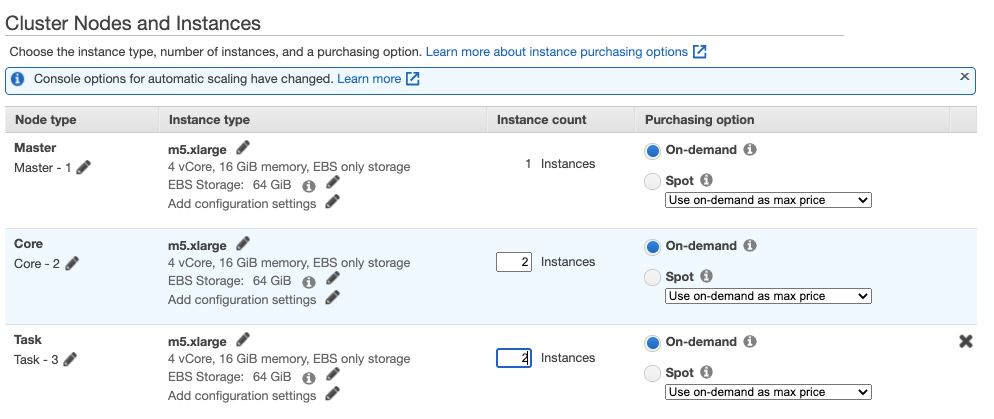The height and width of the screenshot is (419, 994).
Task: Remove the Task node row with X
Action: click(965, 341)
